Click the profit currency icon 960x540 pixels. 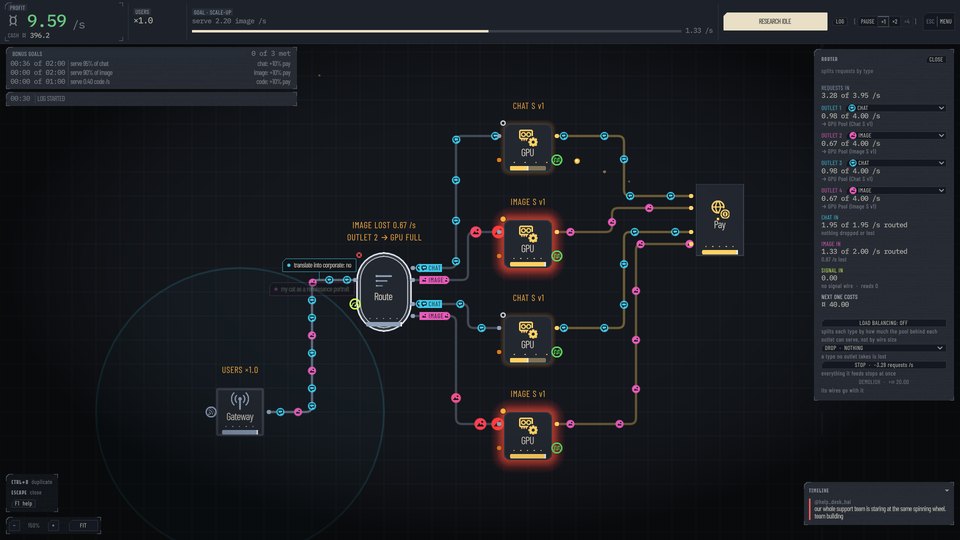pos(13,21)
